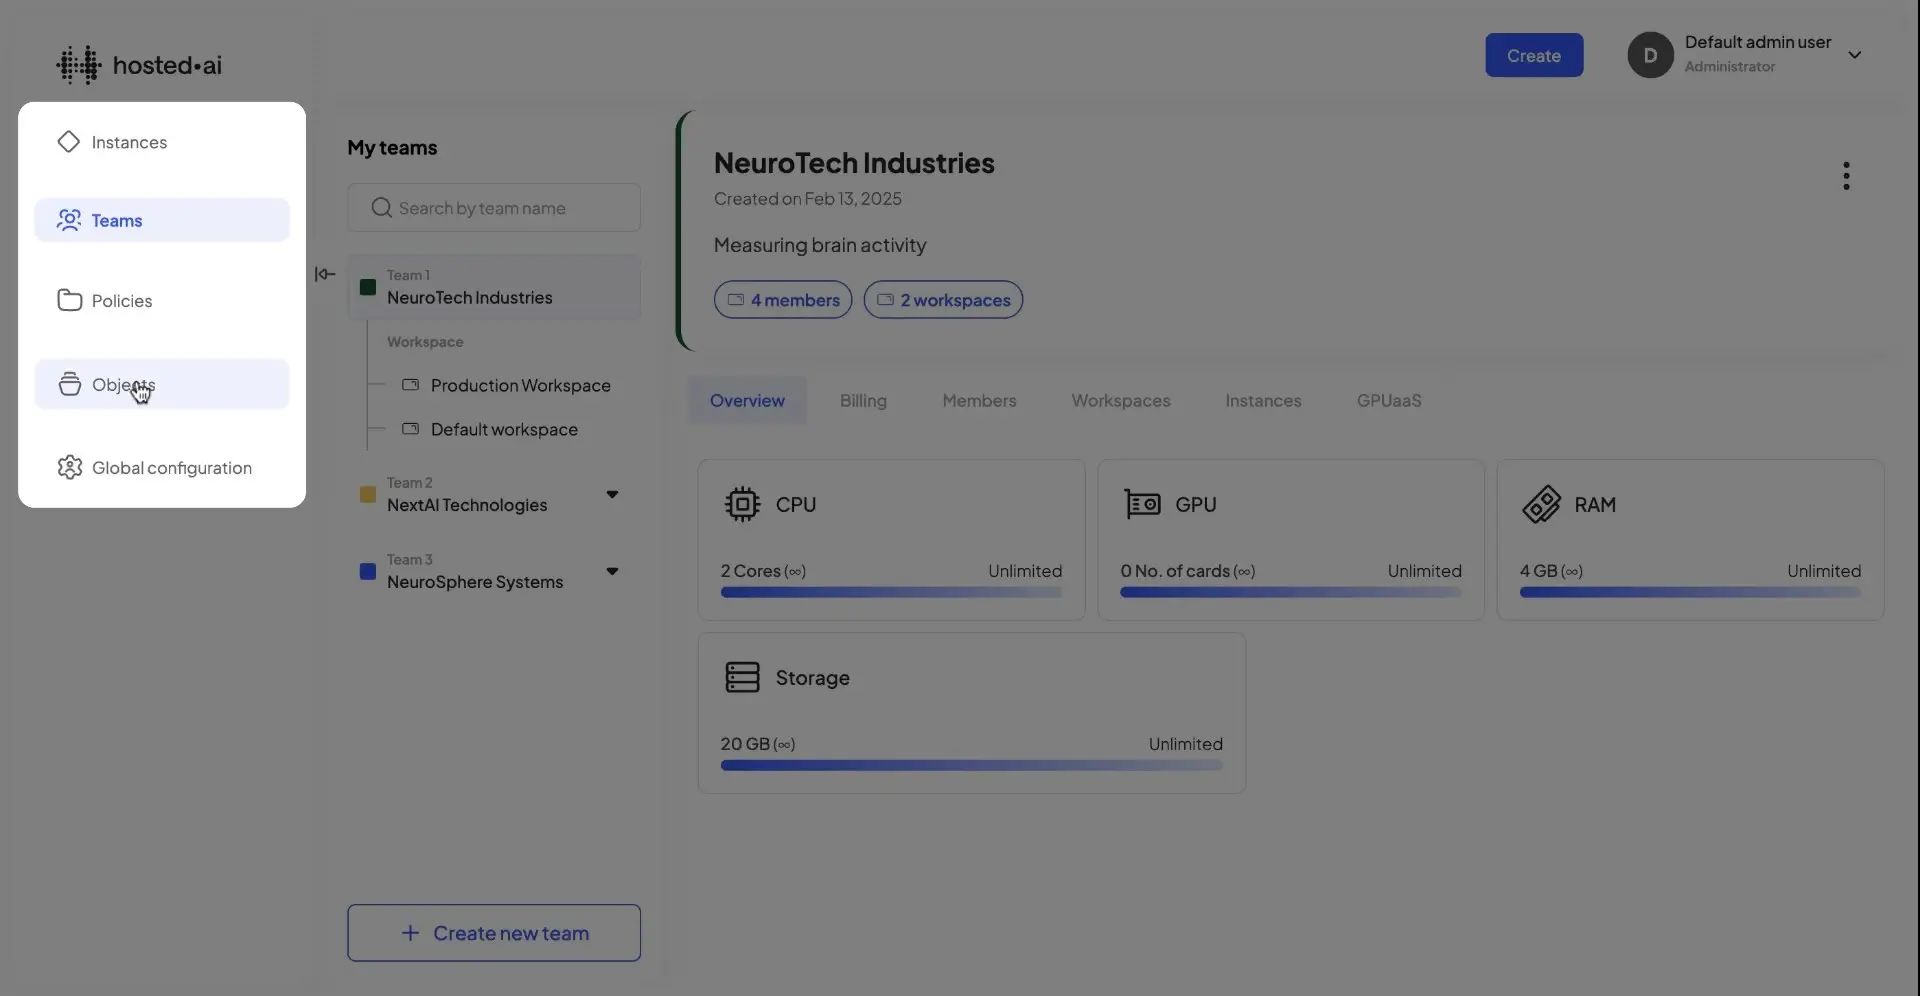Viewport: 1920px width, 996px height.
Task: Collapse the teams panel with the arrow toggle
Action: (x=324, y=273)
